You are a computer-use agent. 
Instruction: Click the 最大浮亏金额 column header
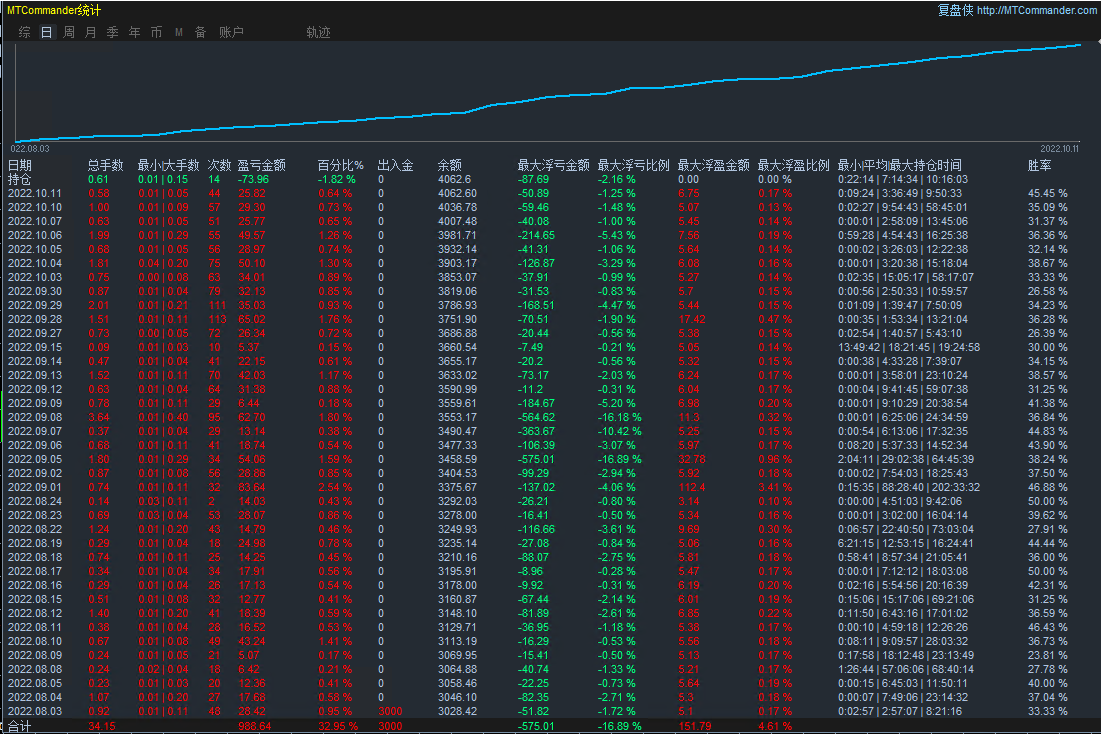coord(553,165)
